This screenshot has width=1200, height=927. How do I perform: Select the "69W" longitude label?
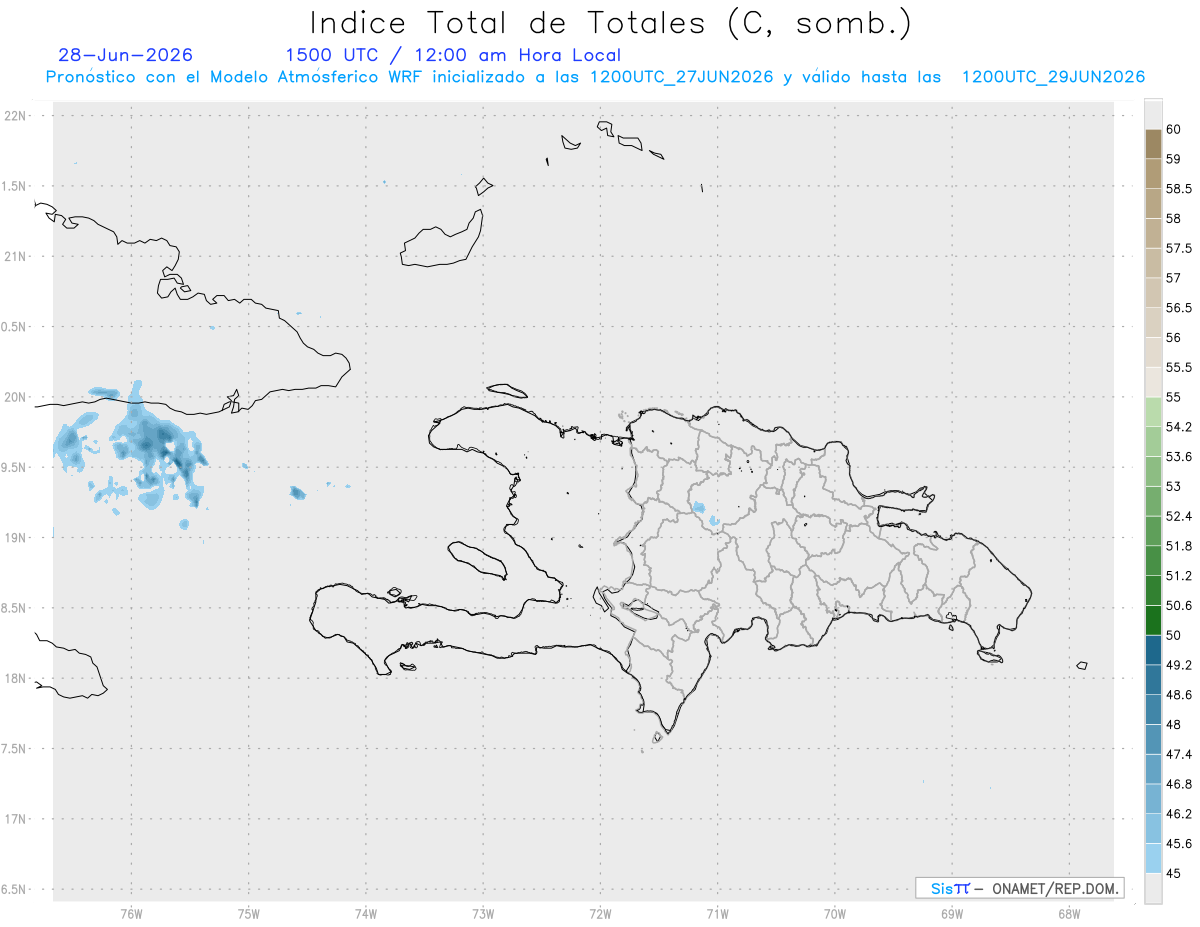(x=951, y=913)
